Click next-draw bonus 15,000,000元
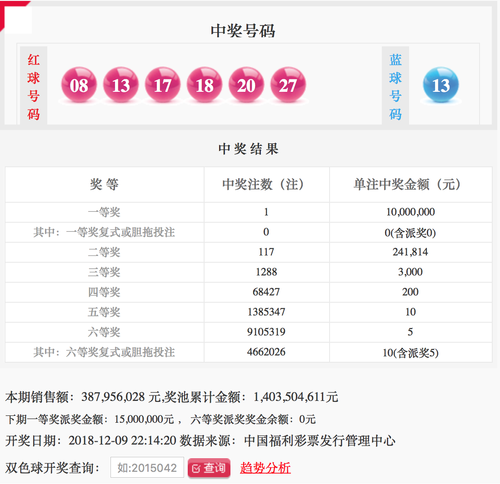This screenshot has height=484, width=500. 144,419
